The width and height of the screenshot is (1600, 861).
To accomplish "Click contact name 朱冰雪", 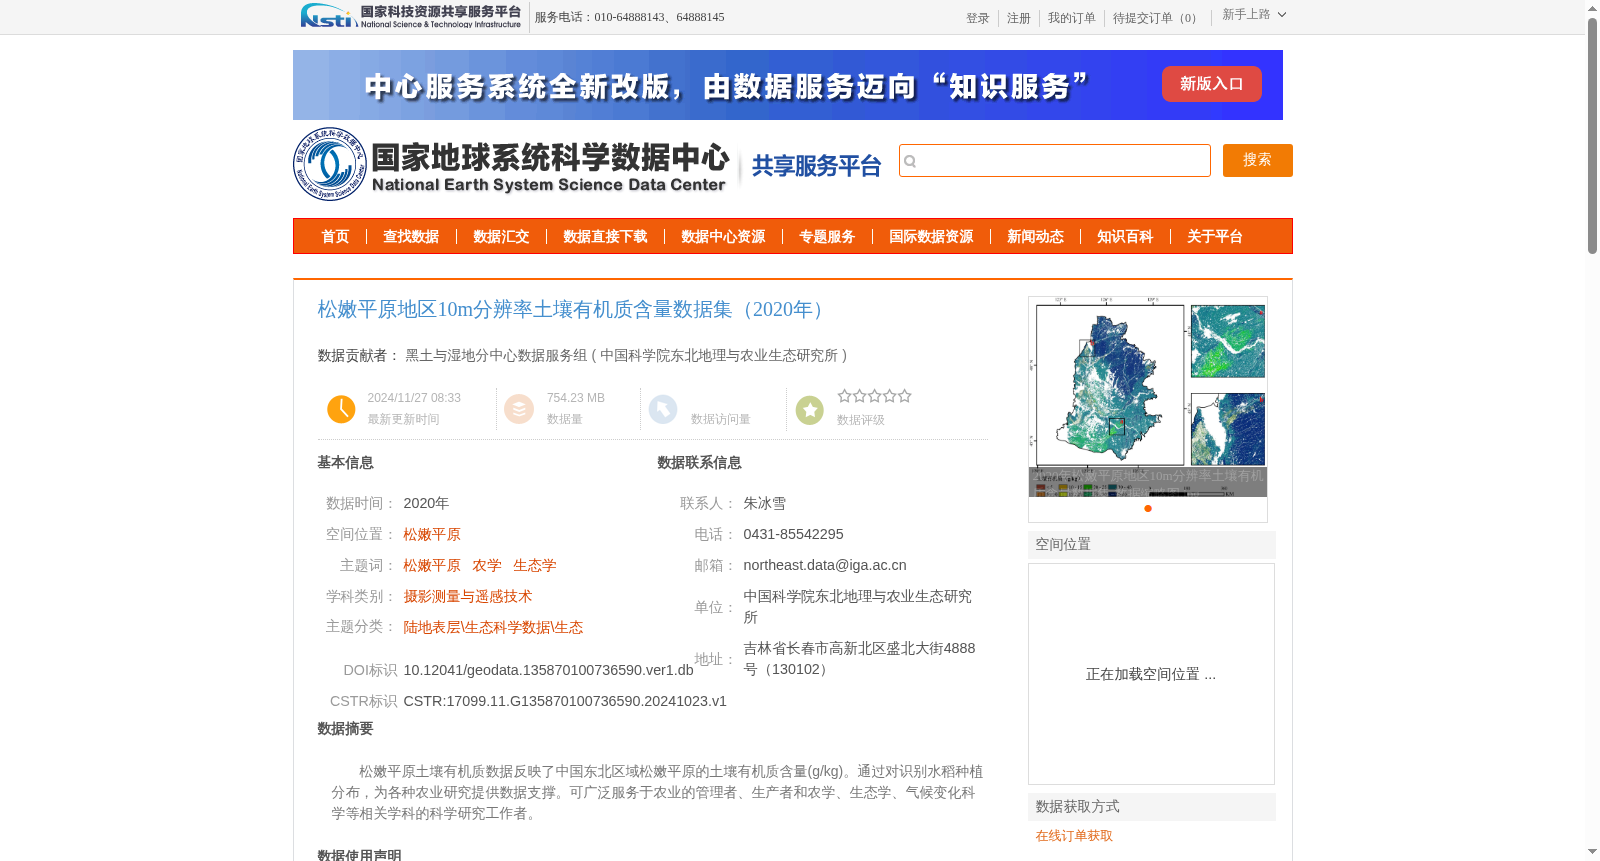I will point(765,504).
